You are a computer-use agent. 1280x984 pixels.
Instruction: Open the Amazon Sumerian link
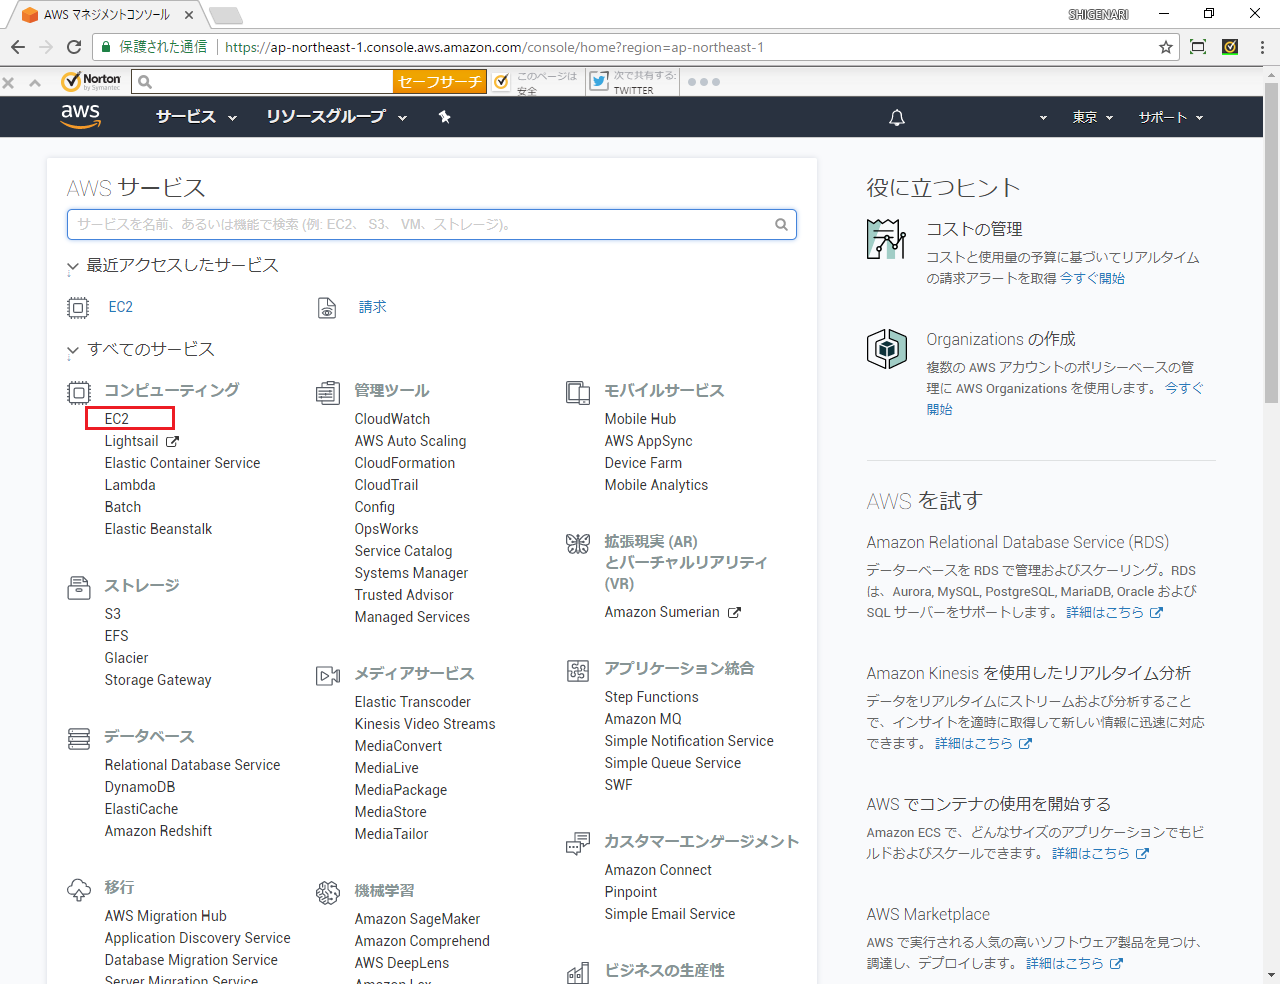662,612
